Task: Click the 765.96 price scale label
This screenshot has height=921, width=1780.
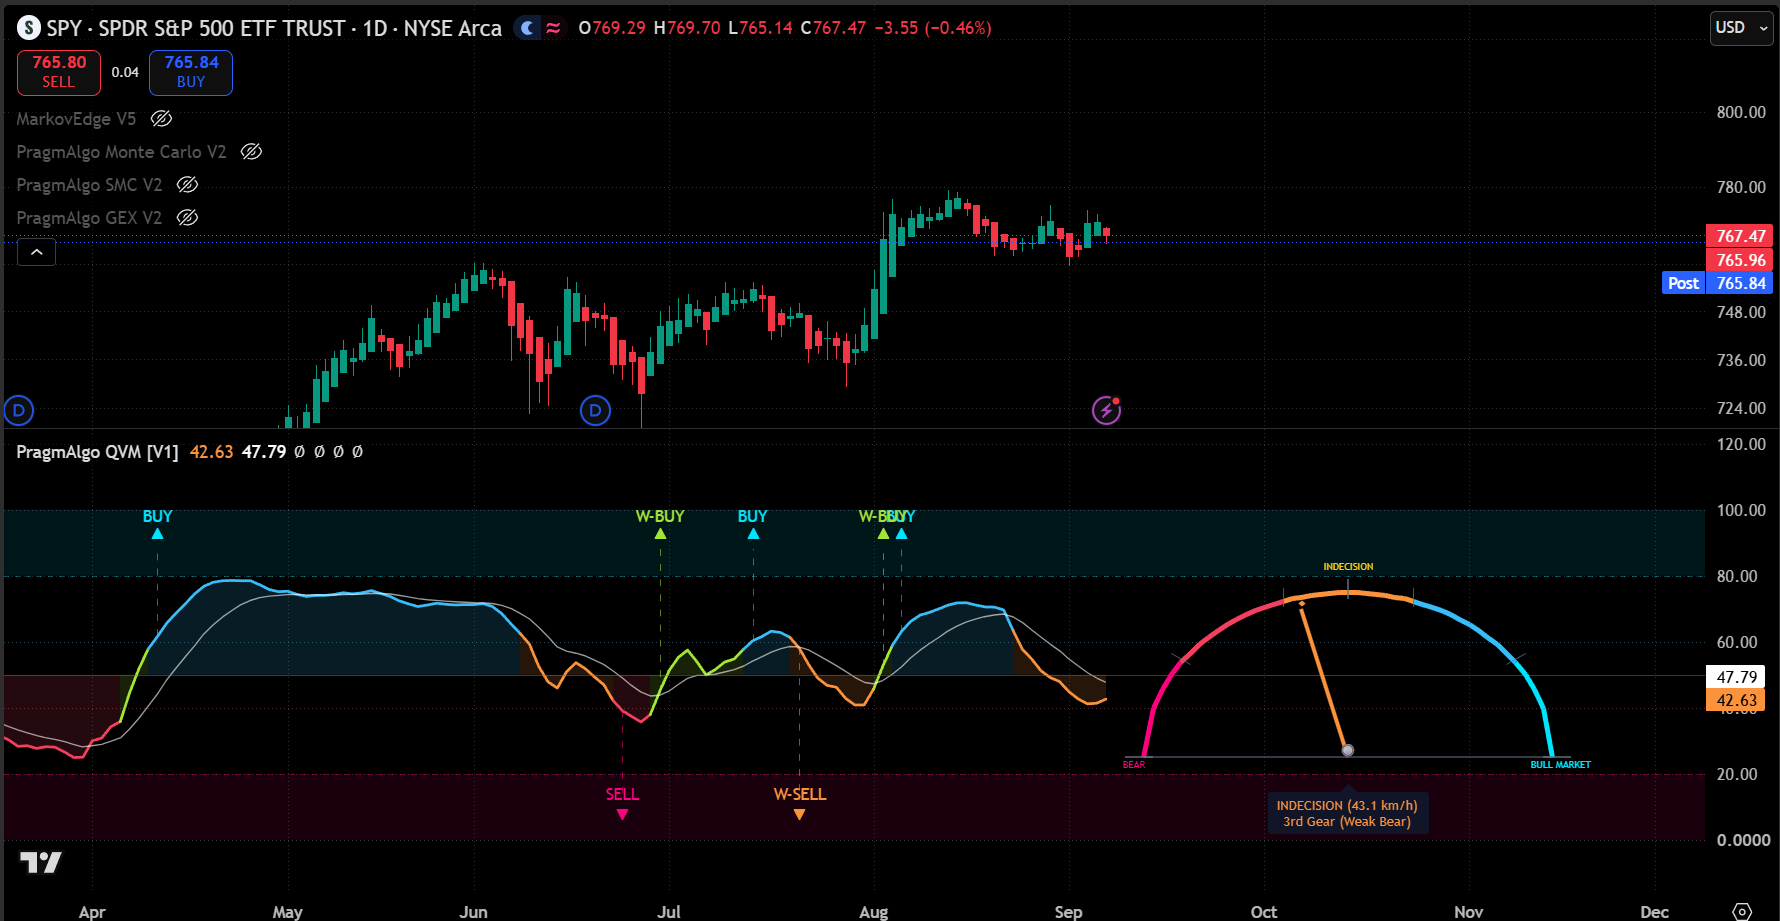Action: click(1740, 260)
